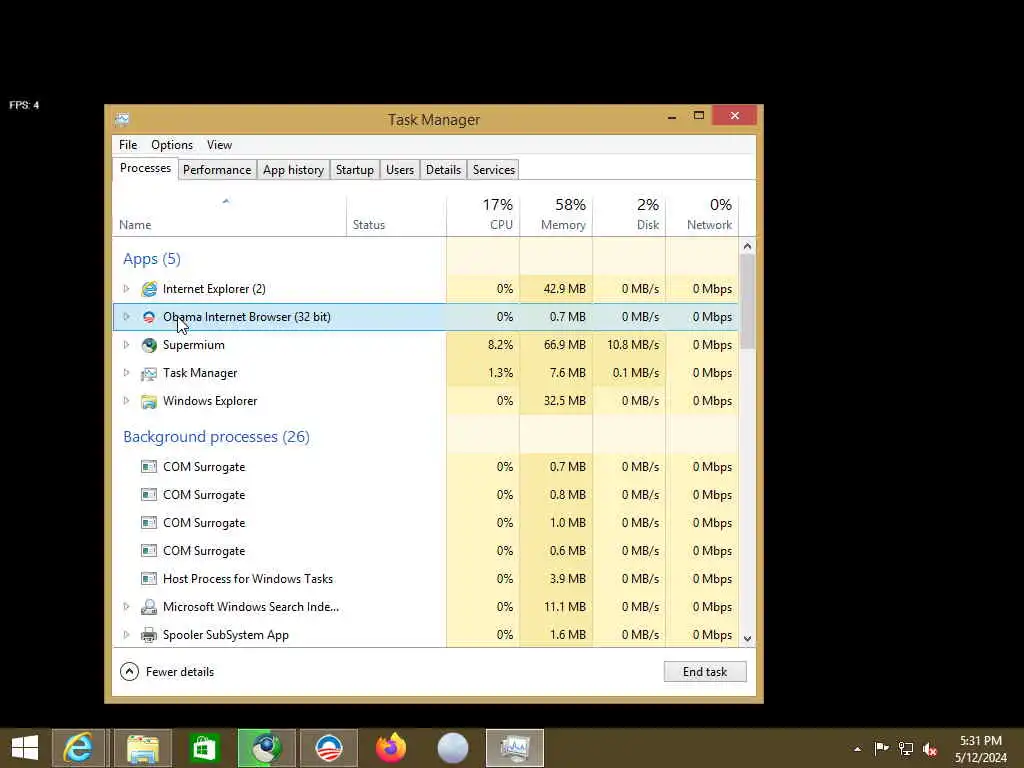Click the Host Process for Windows Tasks icon
This screenshot has width=1024, height=768.
[149, 579]
